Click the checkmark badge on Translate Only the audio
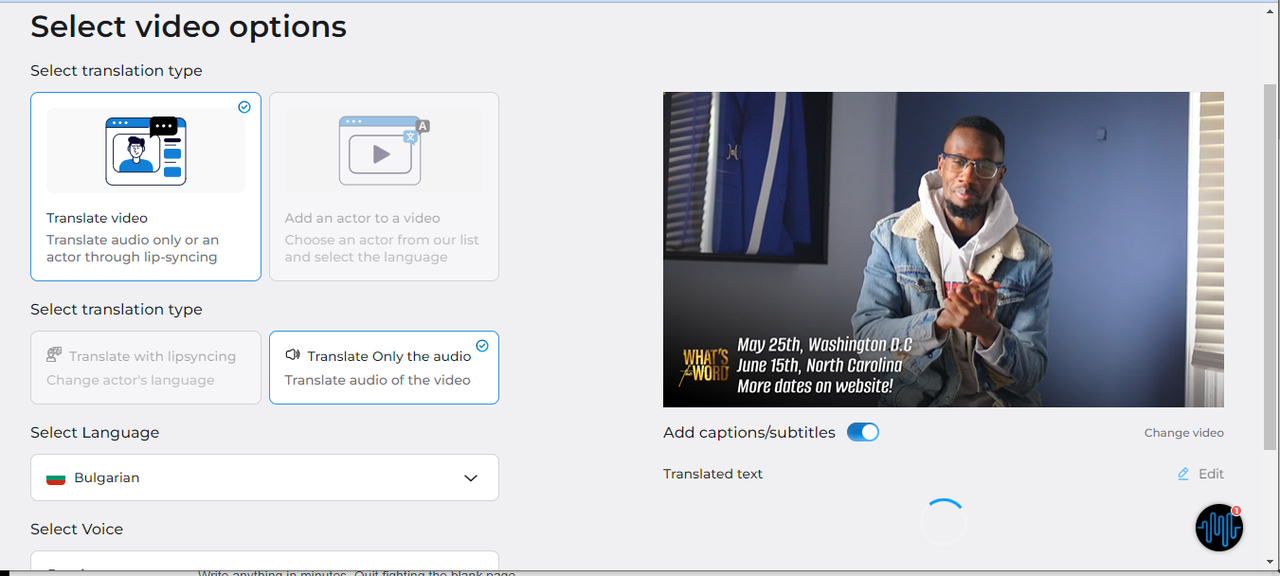Viewport: 1280px width, 576px height. [x=482, y=346]
